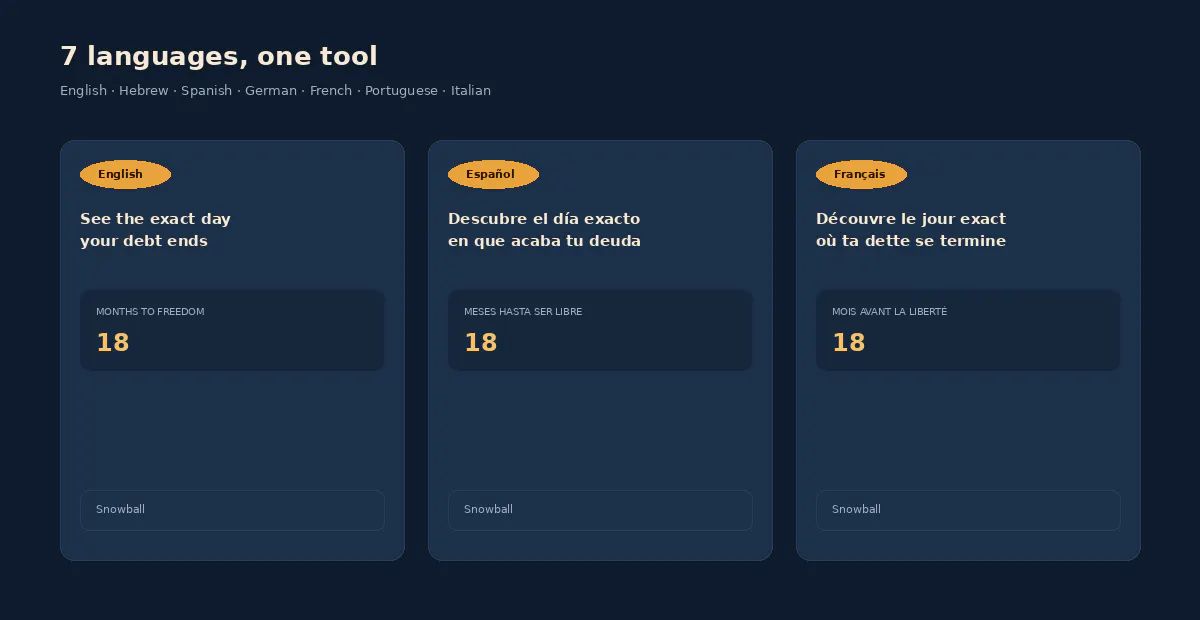Select the Snowball field in the English card
This screenshot has height=620, width=1200.
tap(232, 510)
